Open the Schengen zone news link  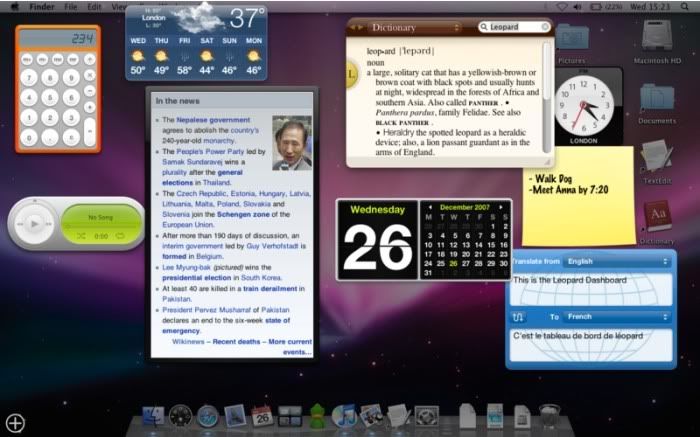click(243, 215)
